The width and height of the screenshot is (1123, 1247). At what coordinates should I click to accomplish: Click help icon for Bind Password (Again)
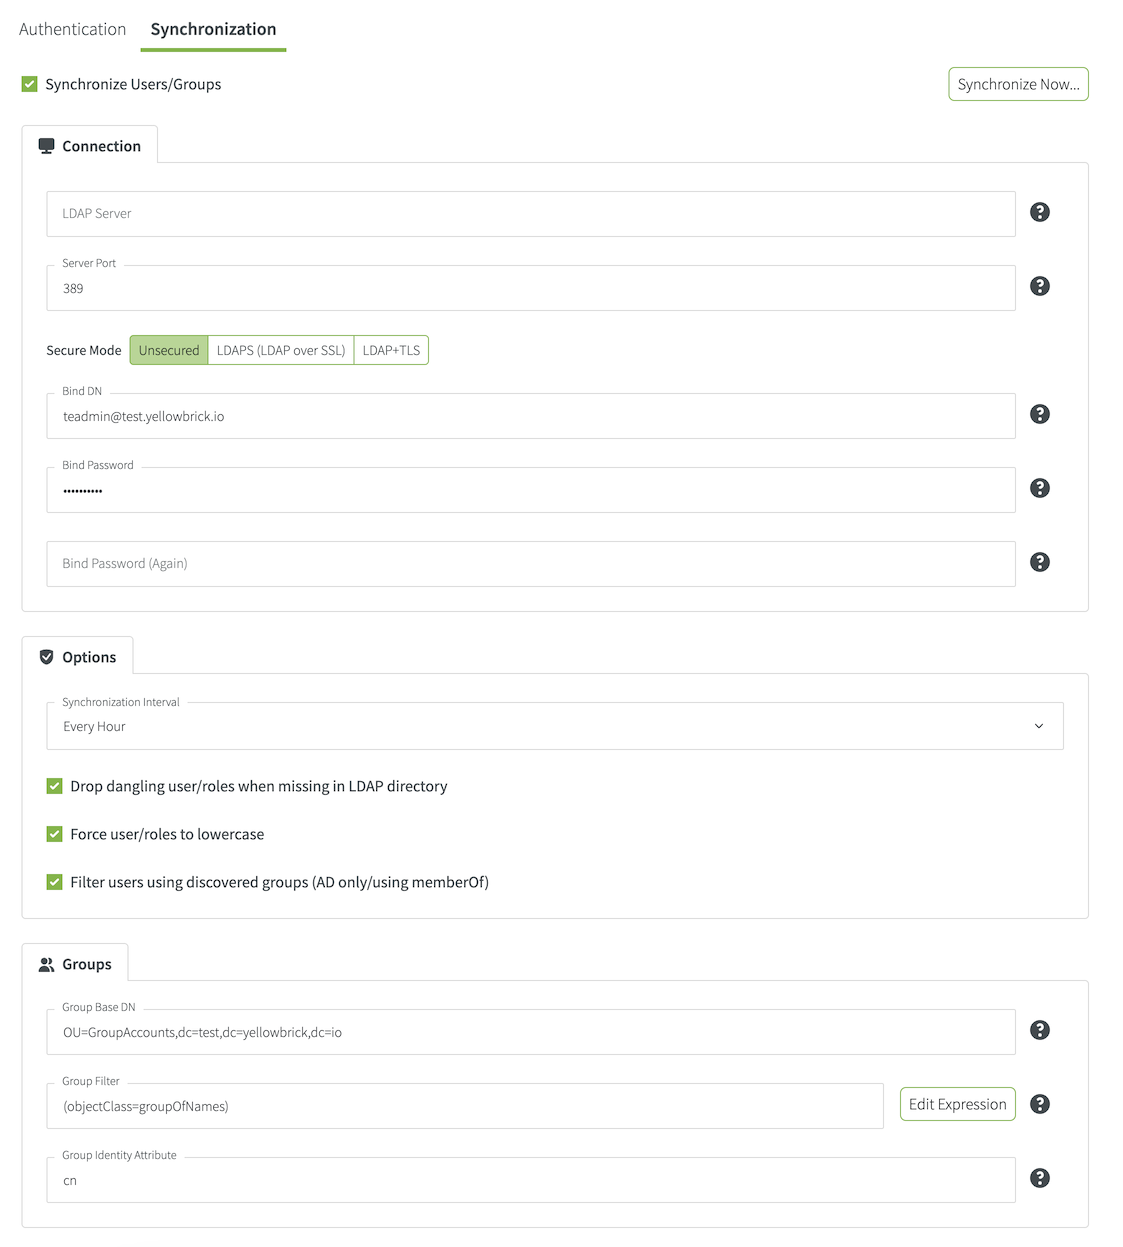coord(1040,562)
